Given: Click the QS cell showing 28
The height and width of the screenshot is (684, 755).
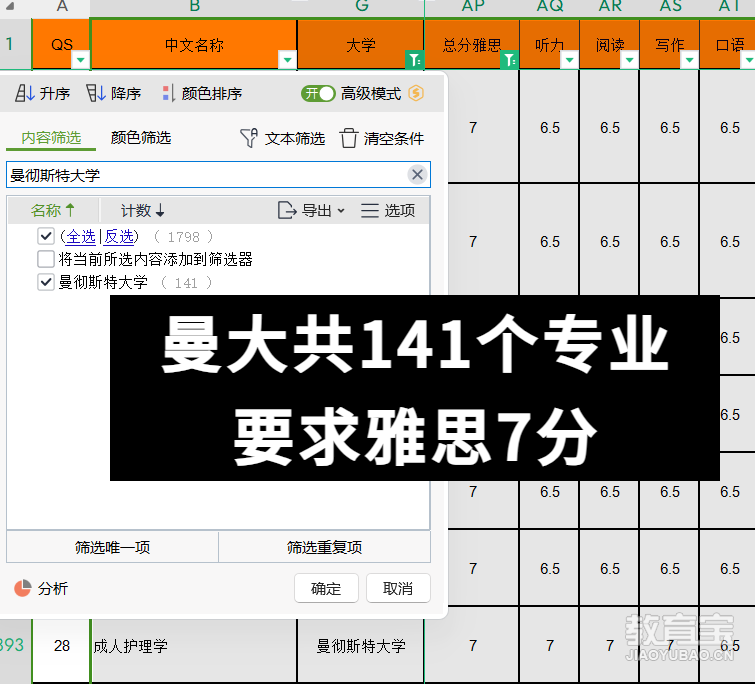Looking at the screenshot, I should pyautogui.click(x=62, y=645).
